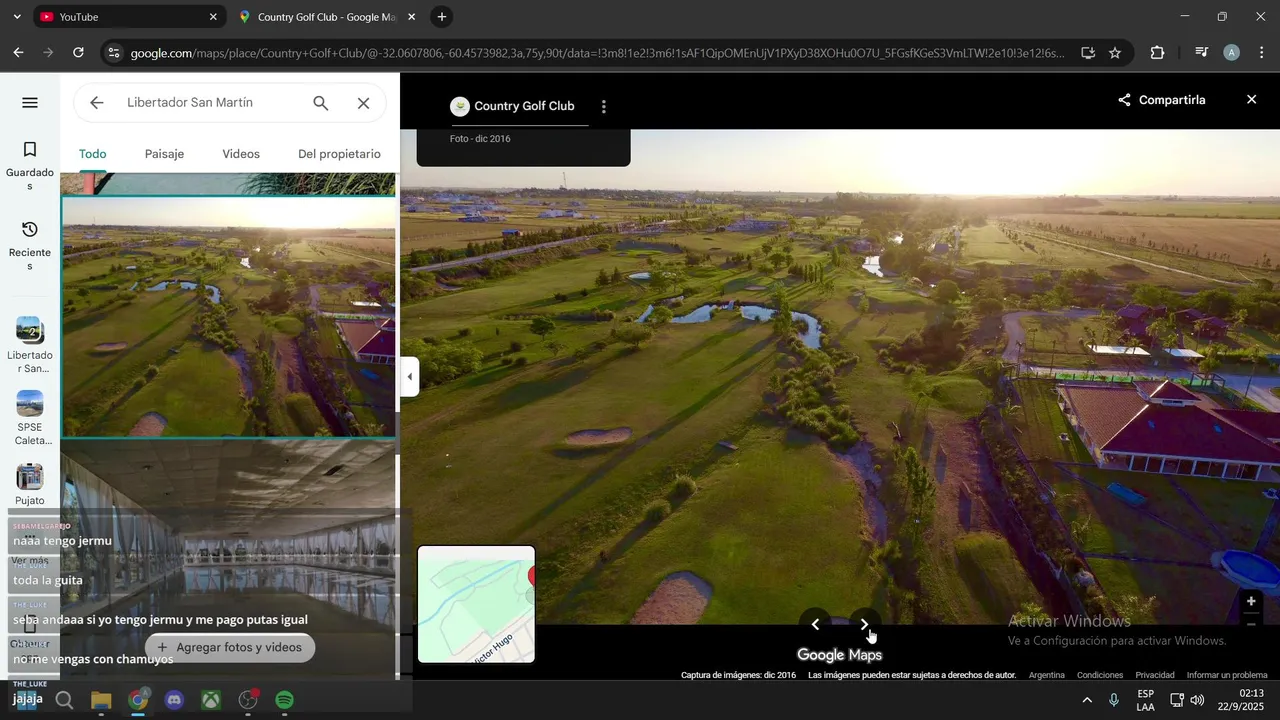Viewport: 1280px width, 720px height.
Task: Open OBS Studio from taskbar
Action: click(248, 700)
